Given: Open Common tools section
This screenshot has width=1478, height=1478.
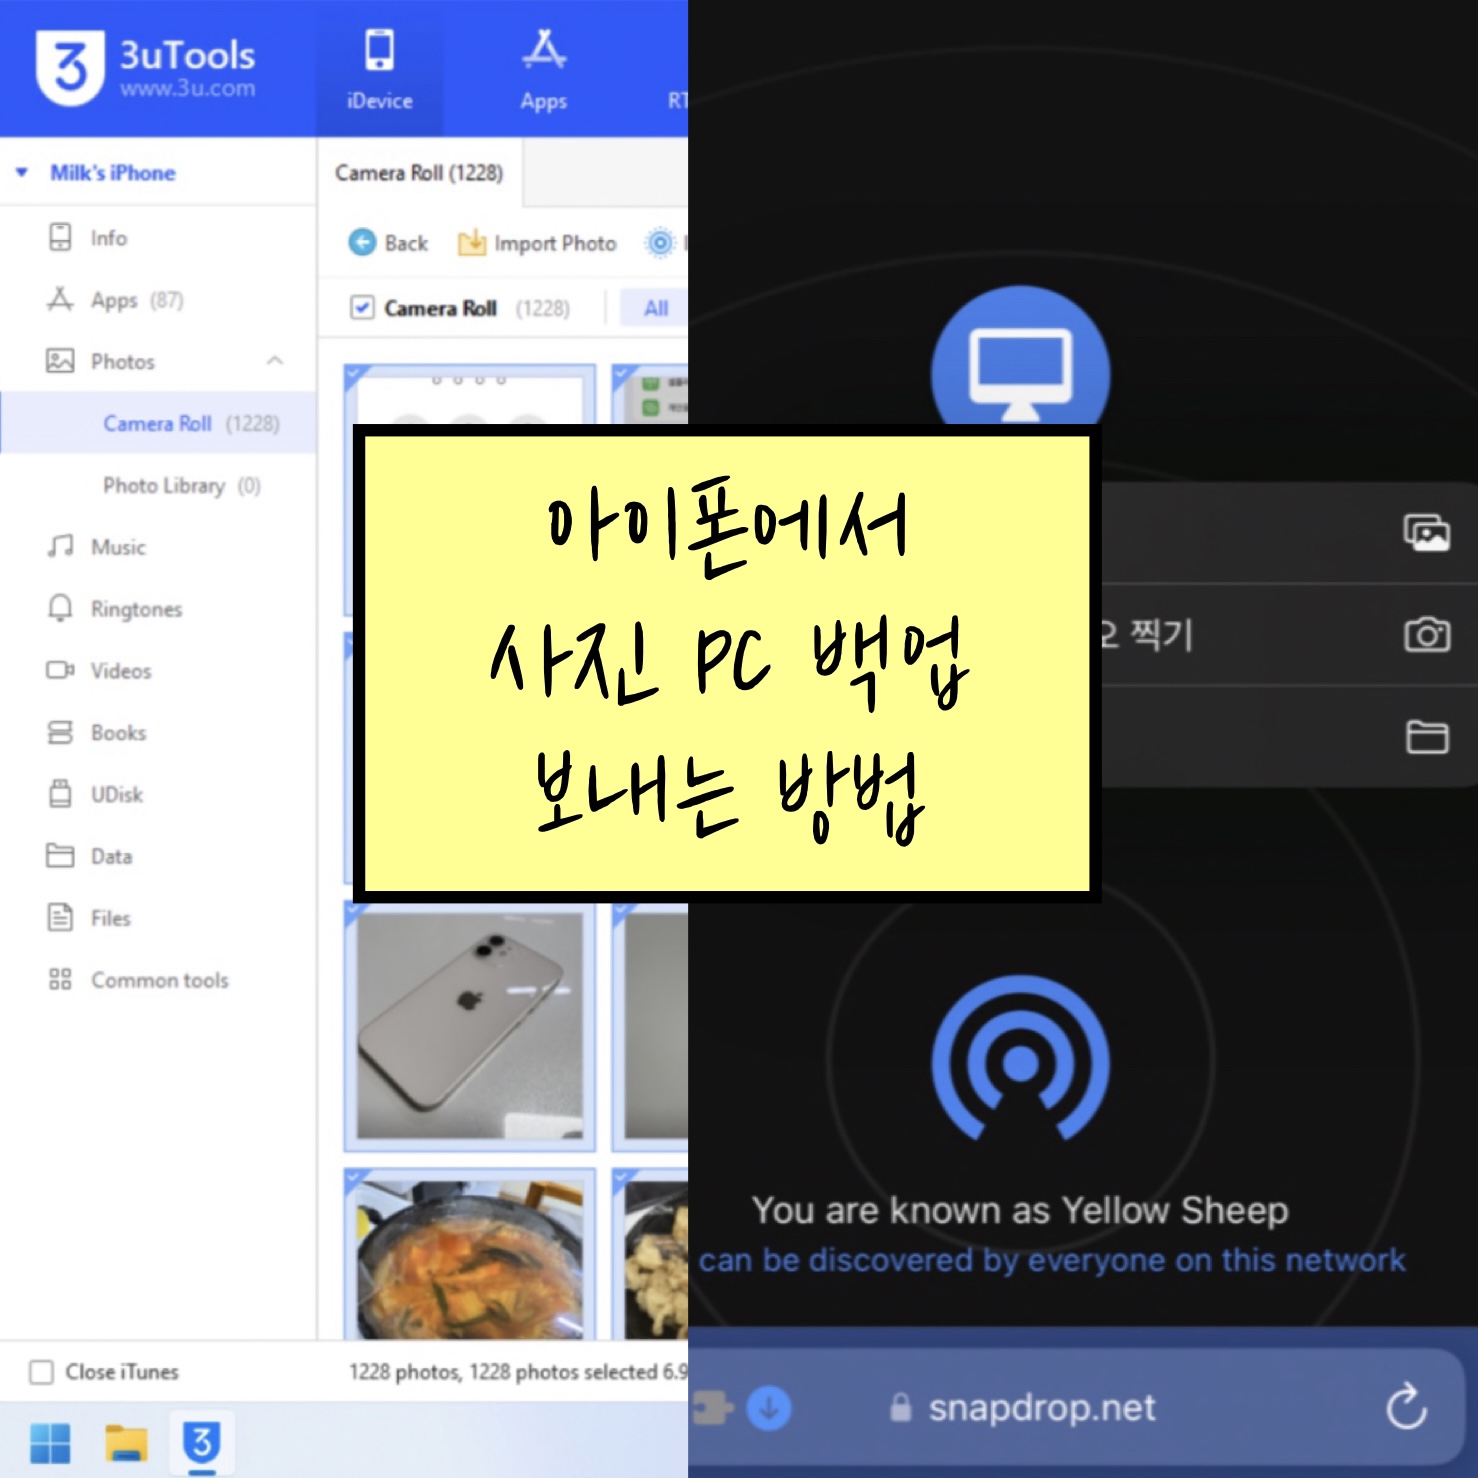Looking at the screenshot, I should pos(158,981).
